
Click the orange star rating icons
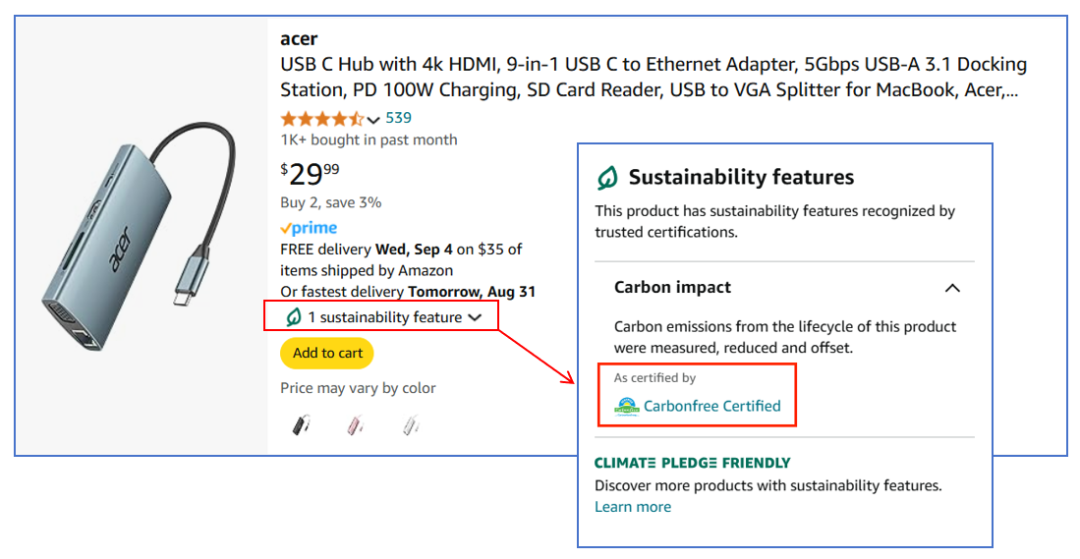coord(322,118)
